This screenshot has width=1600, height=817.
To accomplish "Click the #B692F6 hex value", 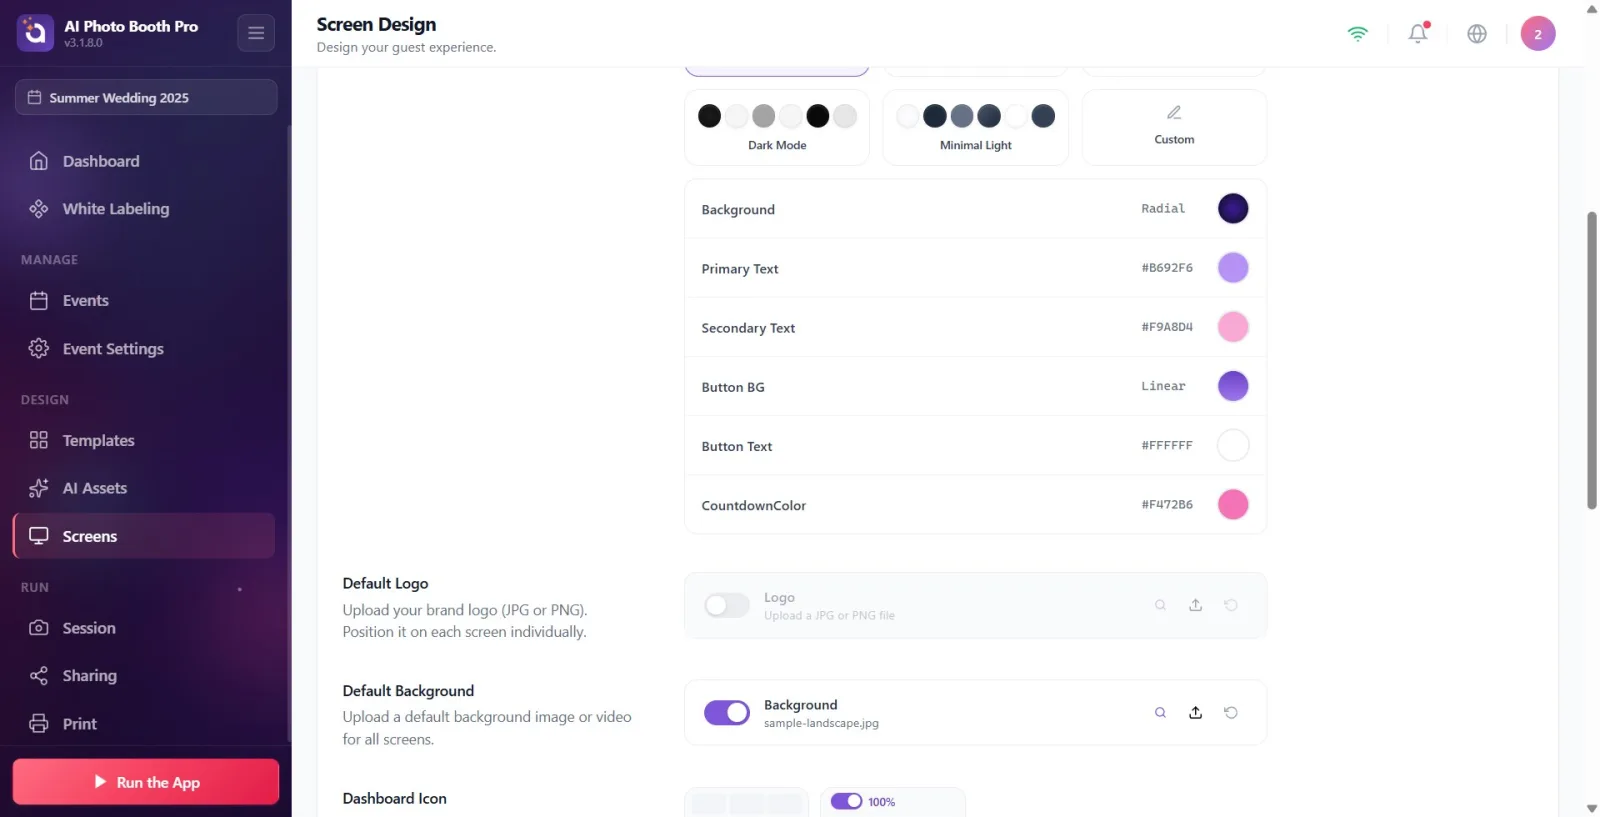I will point(1167,268).
